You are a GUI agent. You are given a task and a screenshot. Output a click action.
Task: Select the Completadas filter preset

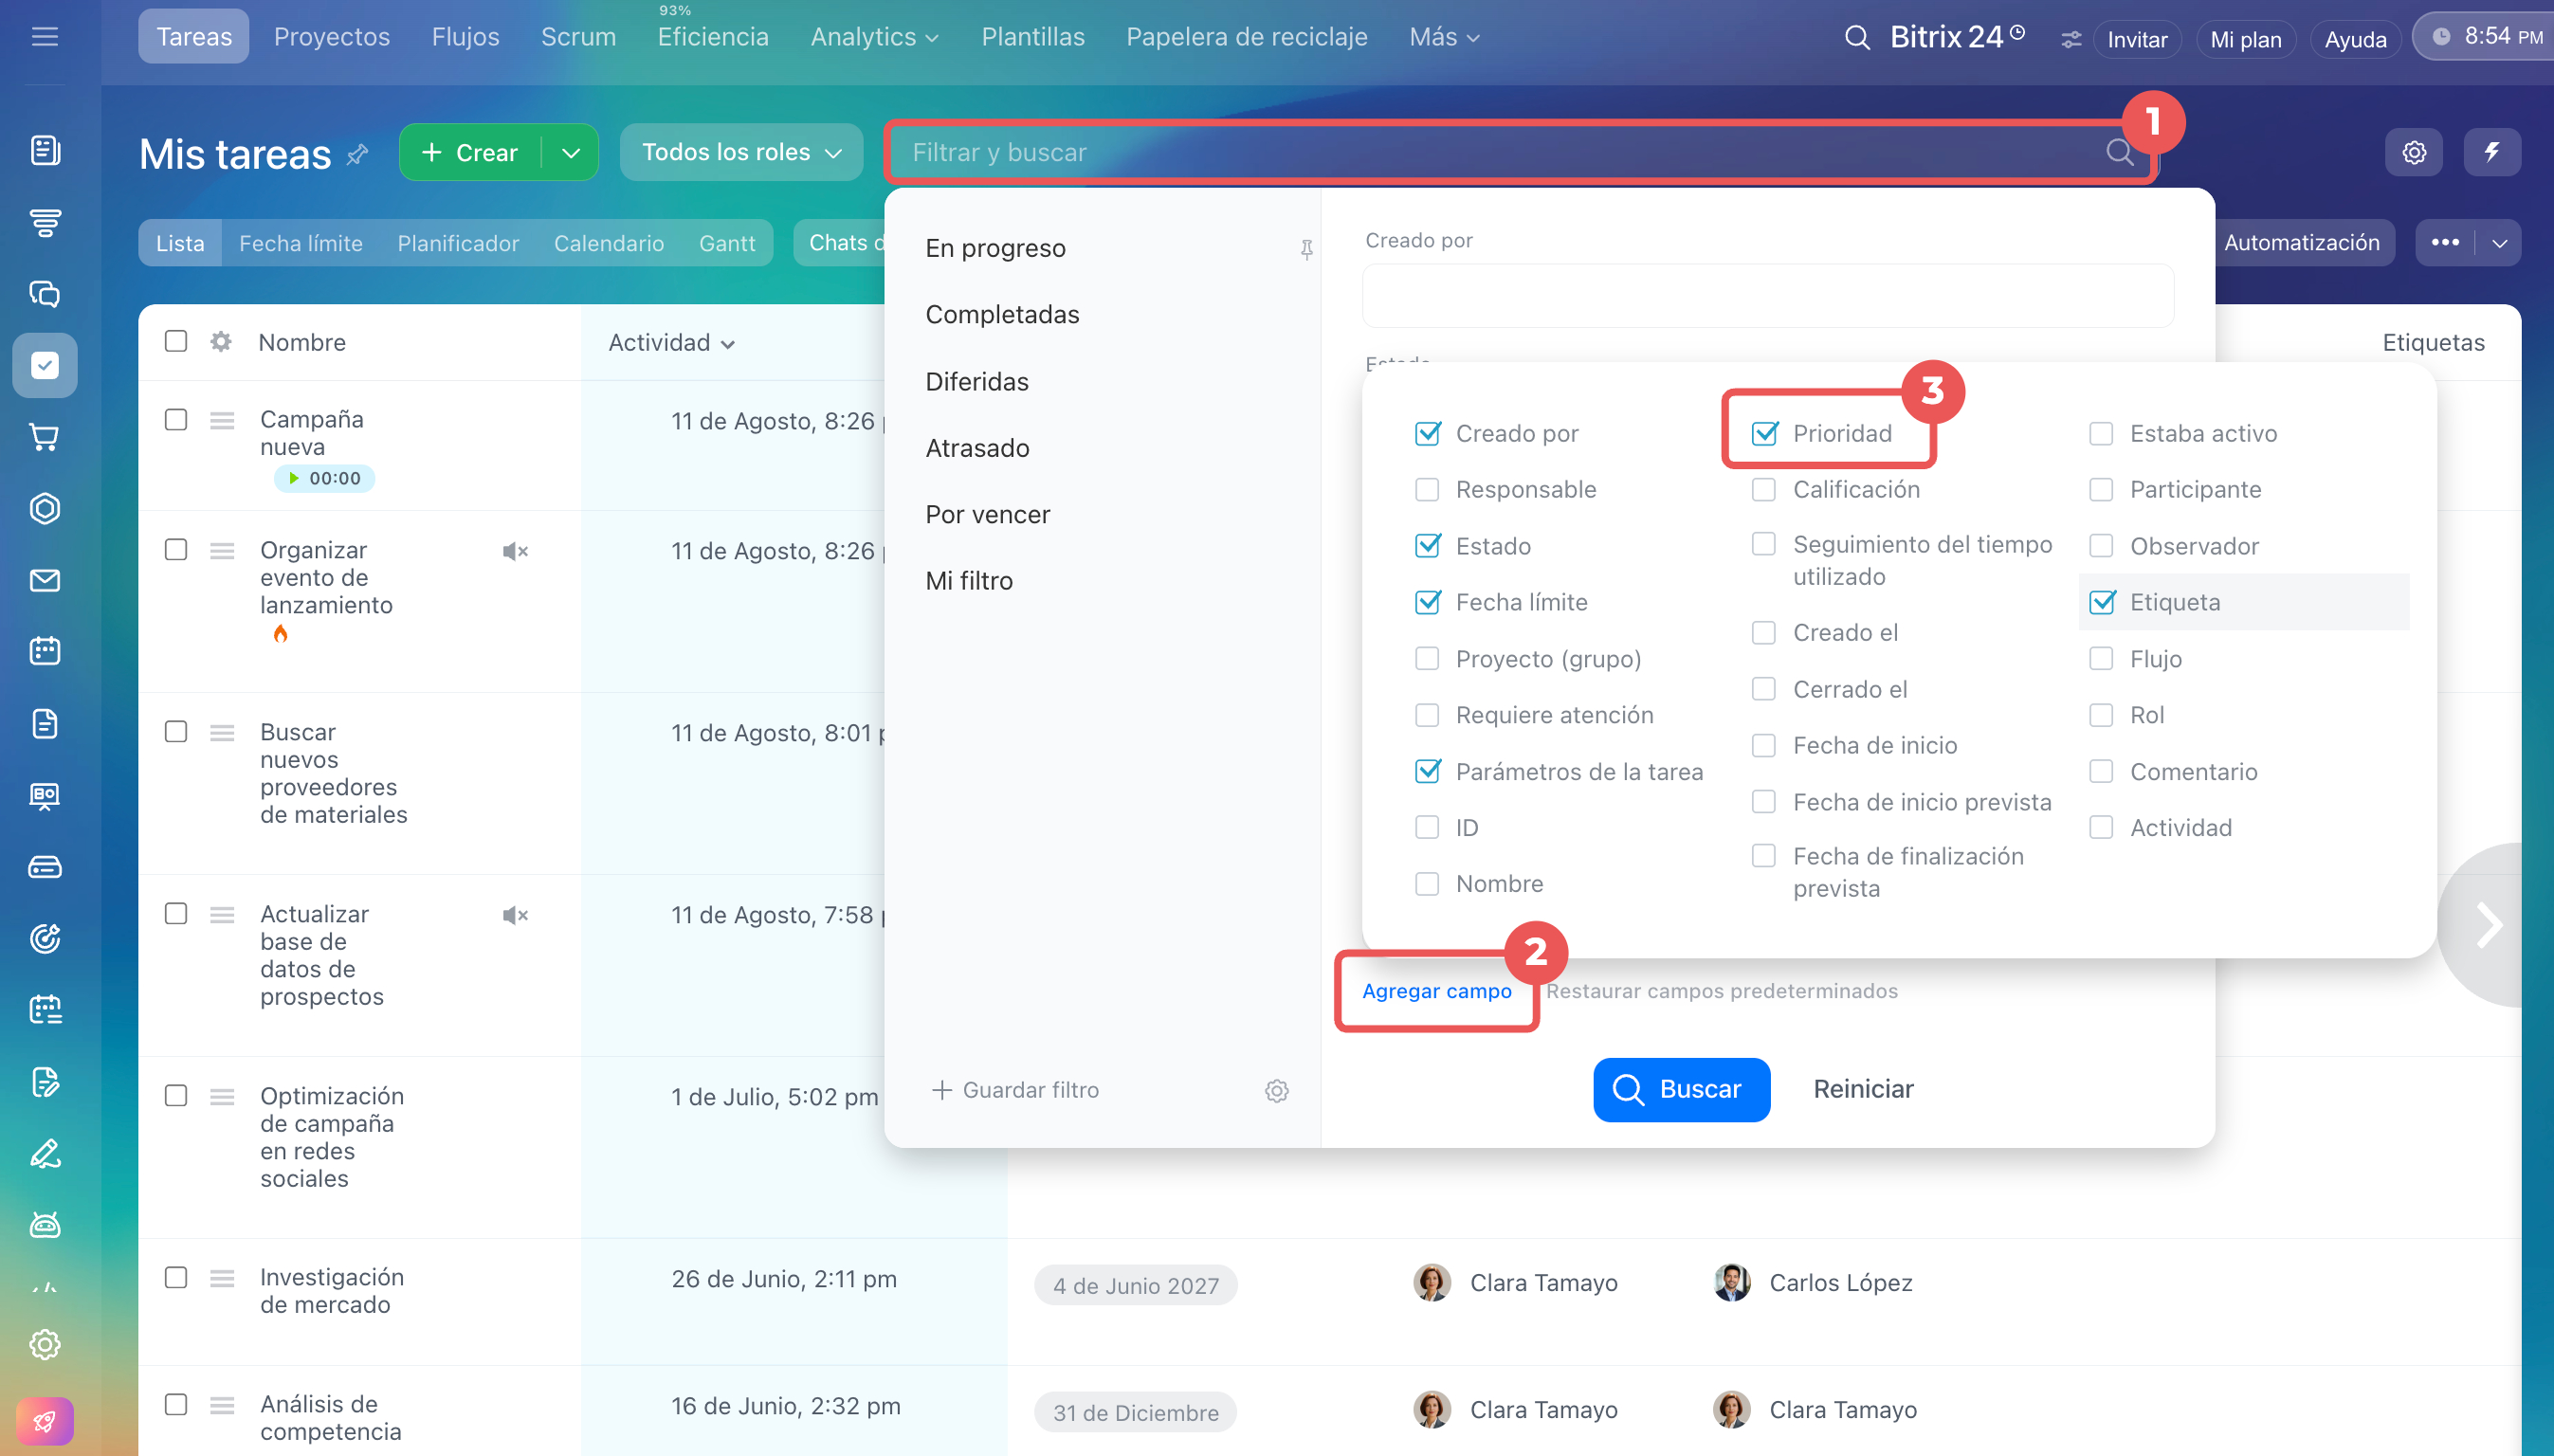[1002, 314]
